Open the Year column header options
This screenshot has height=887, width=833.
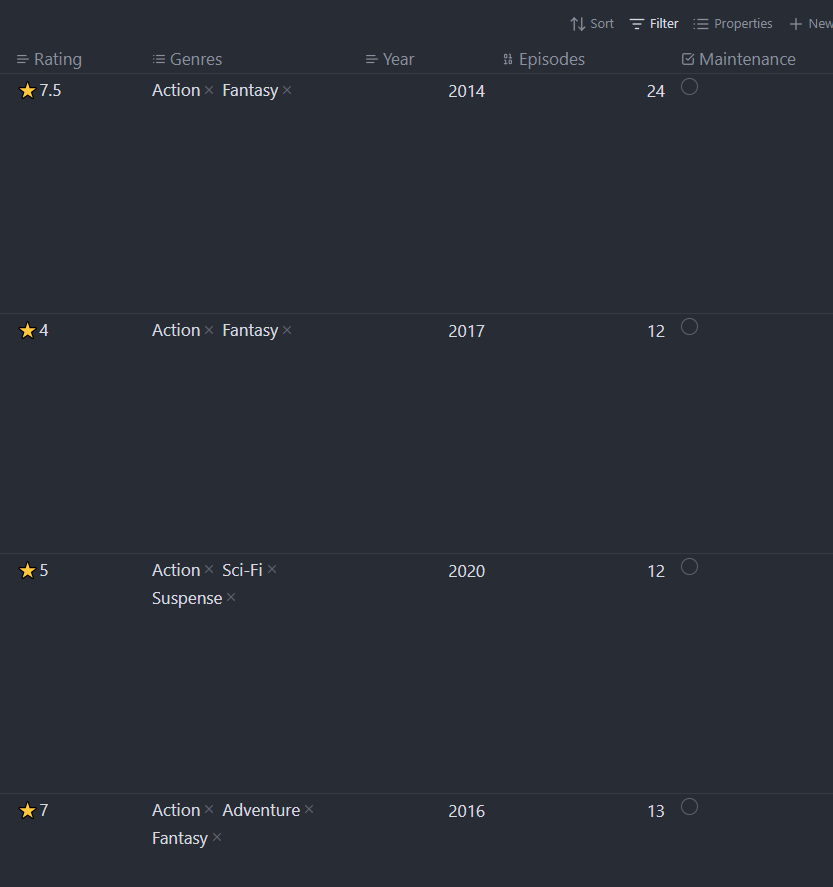(390, 59)
